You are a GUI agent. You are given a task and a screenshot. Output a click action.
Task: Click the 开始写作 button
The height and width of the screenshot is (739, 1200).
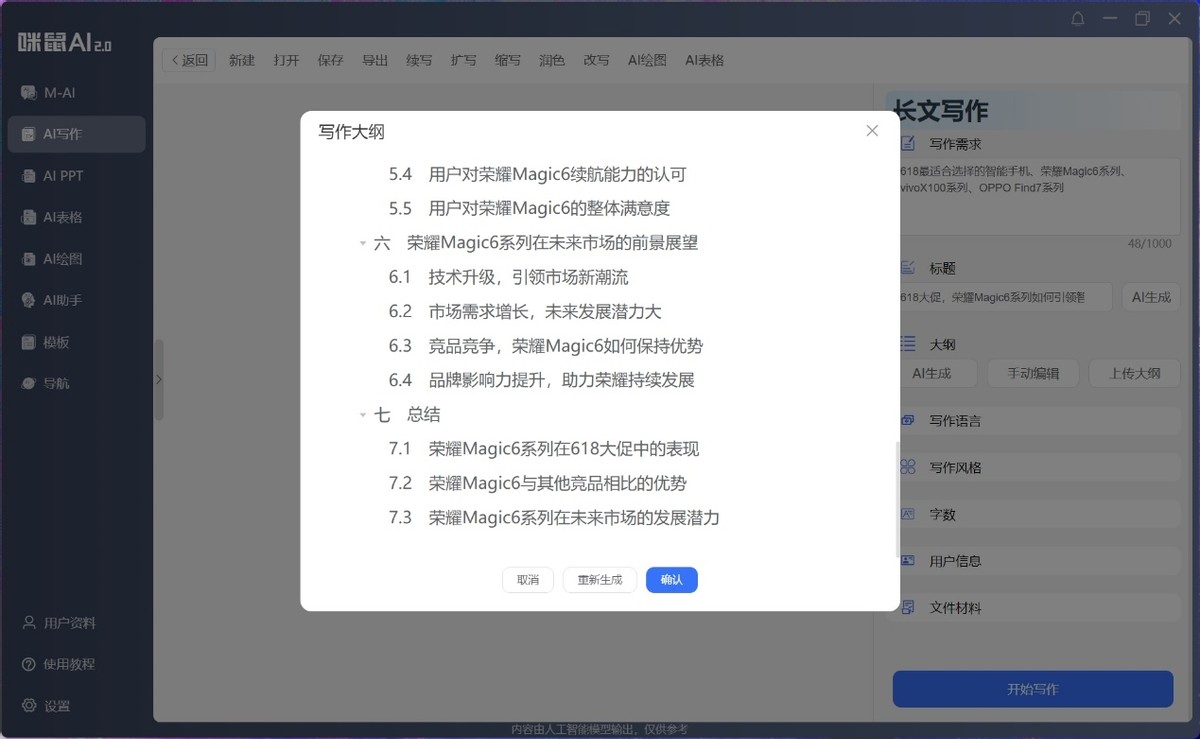pos(1033,689)
